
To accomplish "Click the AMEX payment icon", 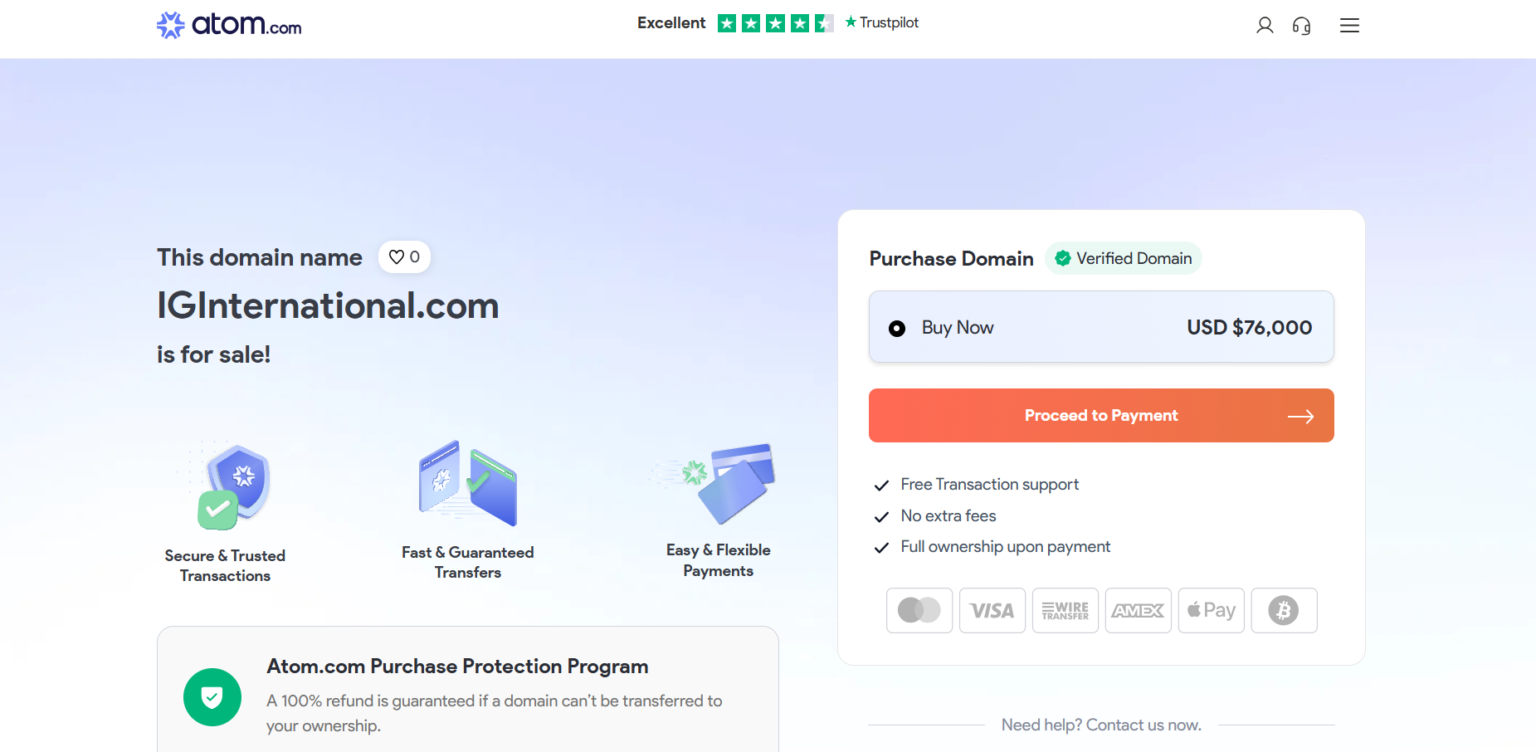I will point(1138,610).
